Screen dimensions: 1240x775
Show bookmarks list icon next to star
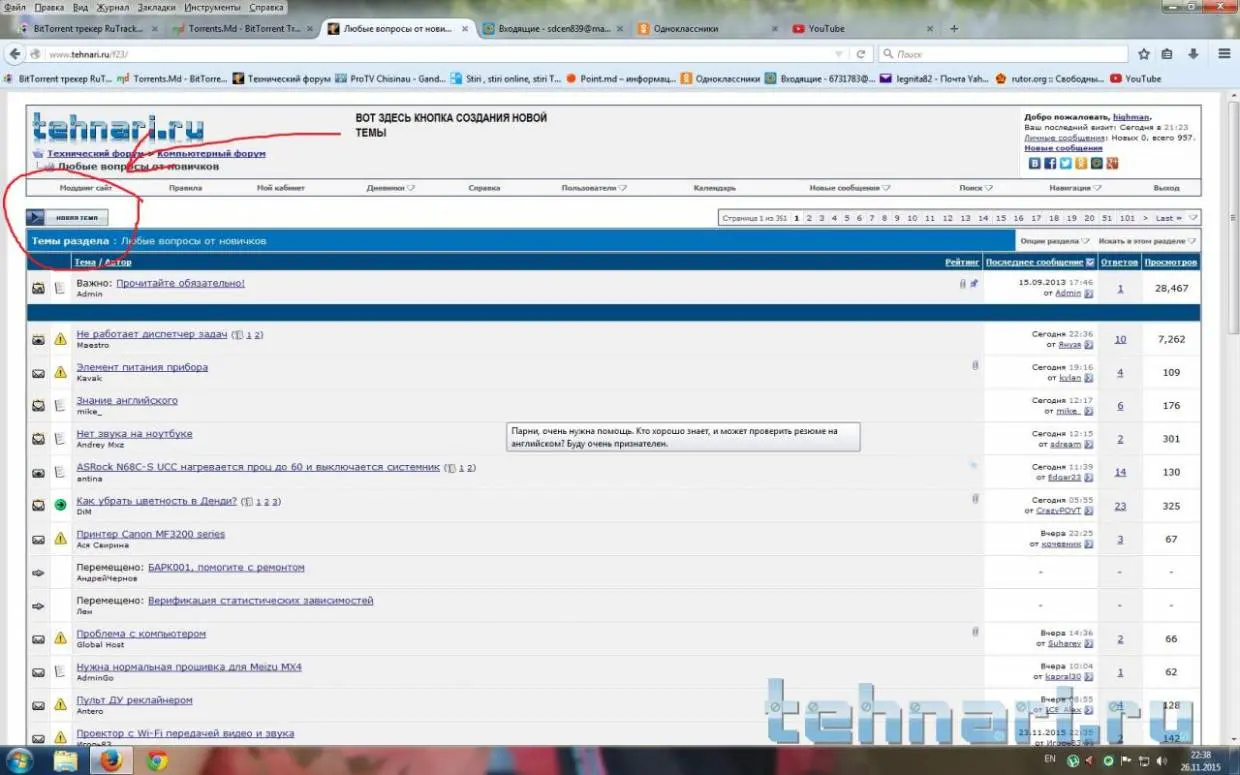tap(1168, 54)
